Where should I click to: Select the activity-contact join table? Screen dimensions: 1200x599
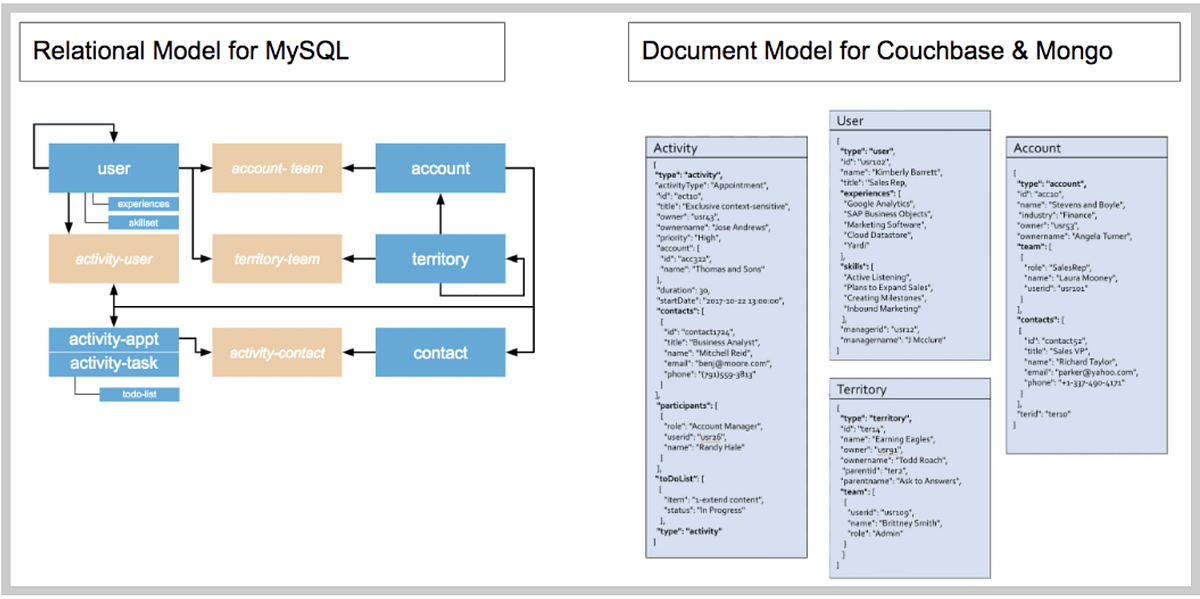pos(276,352)
